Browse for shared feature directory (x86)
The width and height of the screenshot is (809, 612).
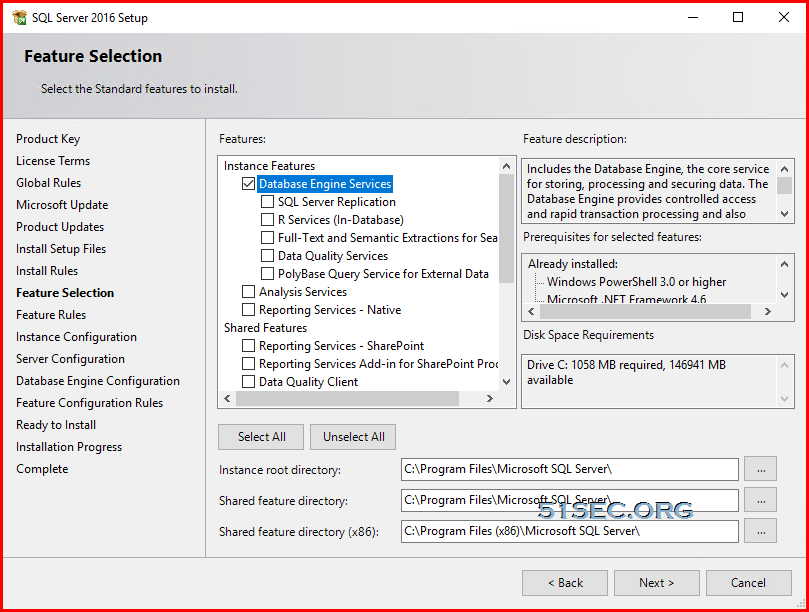pos(761,532)
